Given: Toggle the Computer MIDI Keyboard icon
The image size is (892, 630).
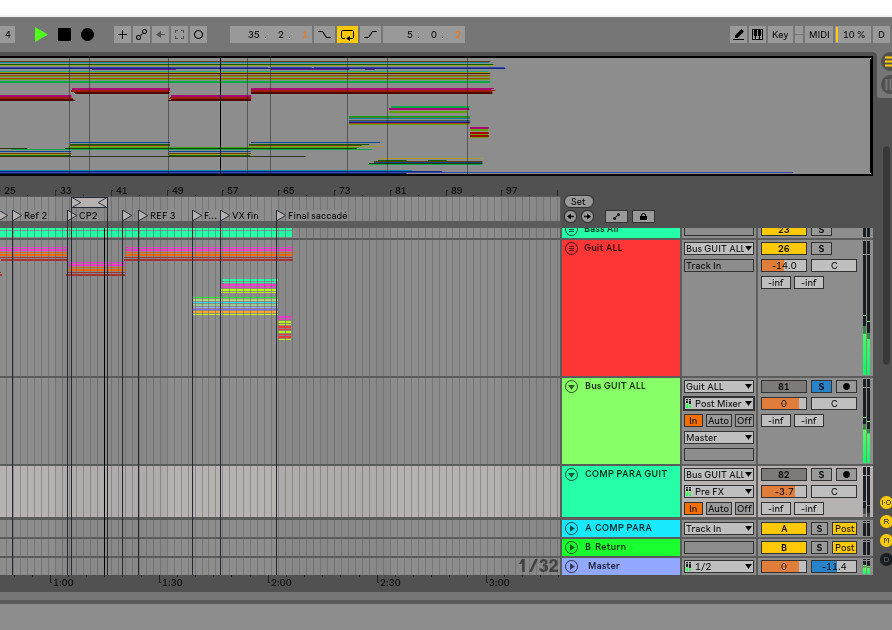Looking at the screenshot, I should click(757, 35).
